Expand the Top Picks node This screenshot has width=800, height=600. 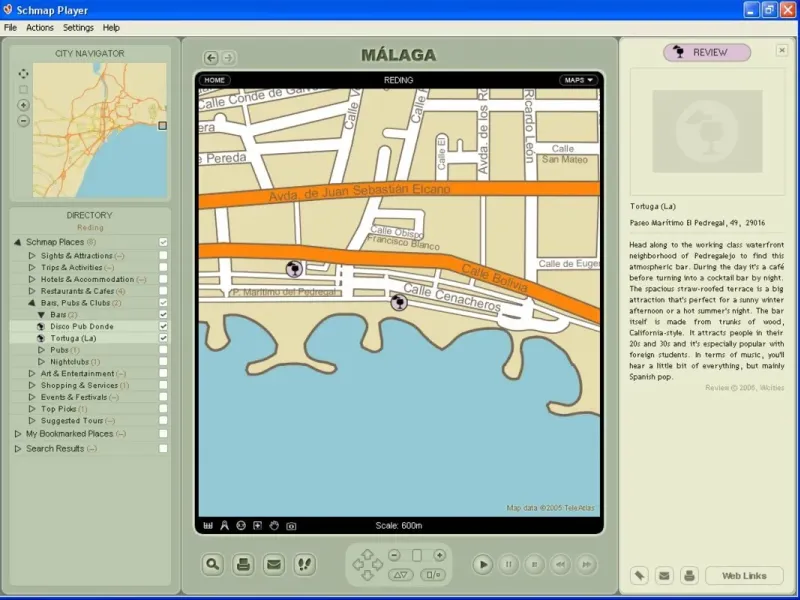pyautogui.click(x=32, y=409)
